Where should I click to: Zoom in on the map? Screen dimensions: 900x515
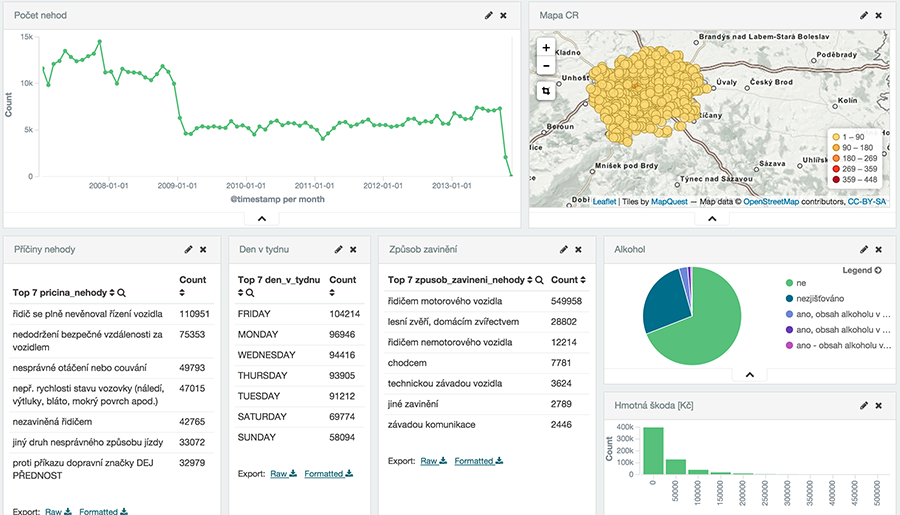pos(546,48)
